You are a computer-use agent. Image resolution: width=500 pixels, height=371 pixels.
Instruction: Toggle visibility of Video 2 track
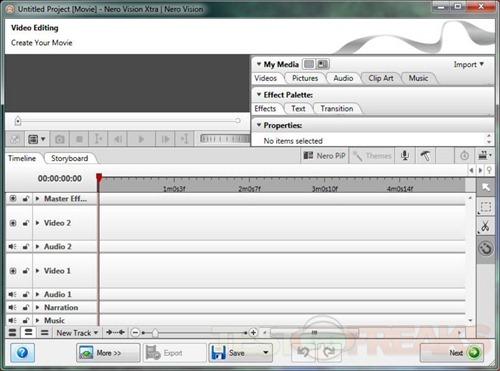(13, 223)
